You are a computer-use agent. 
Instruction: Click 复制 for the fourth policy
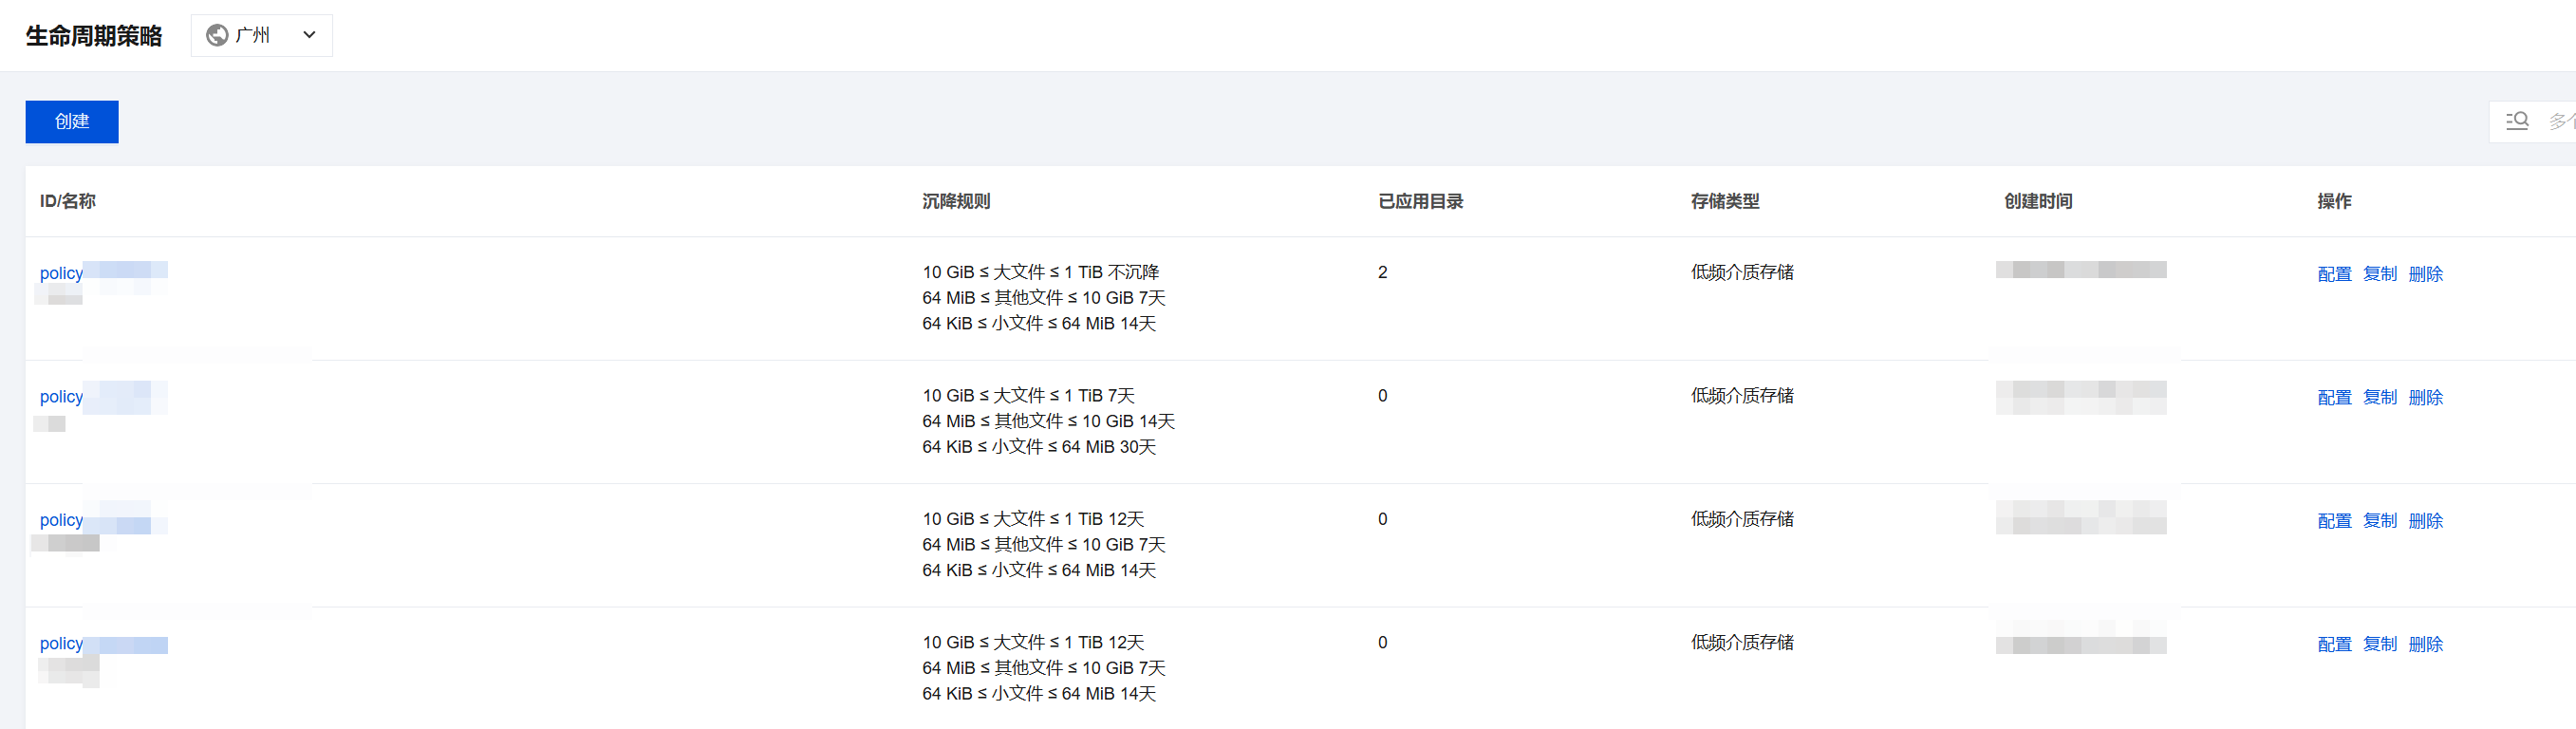click(2380, 645)
